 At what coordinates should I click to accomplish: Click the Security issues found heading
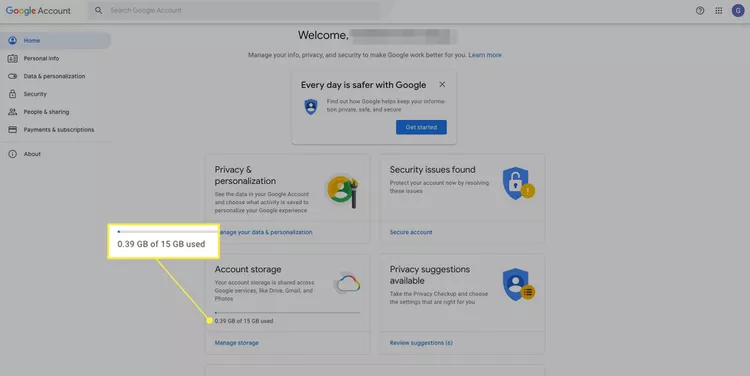pos(432,169)
